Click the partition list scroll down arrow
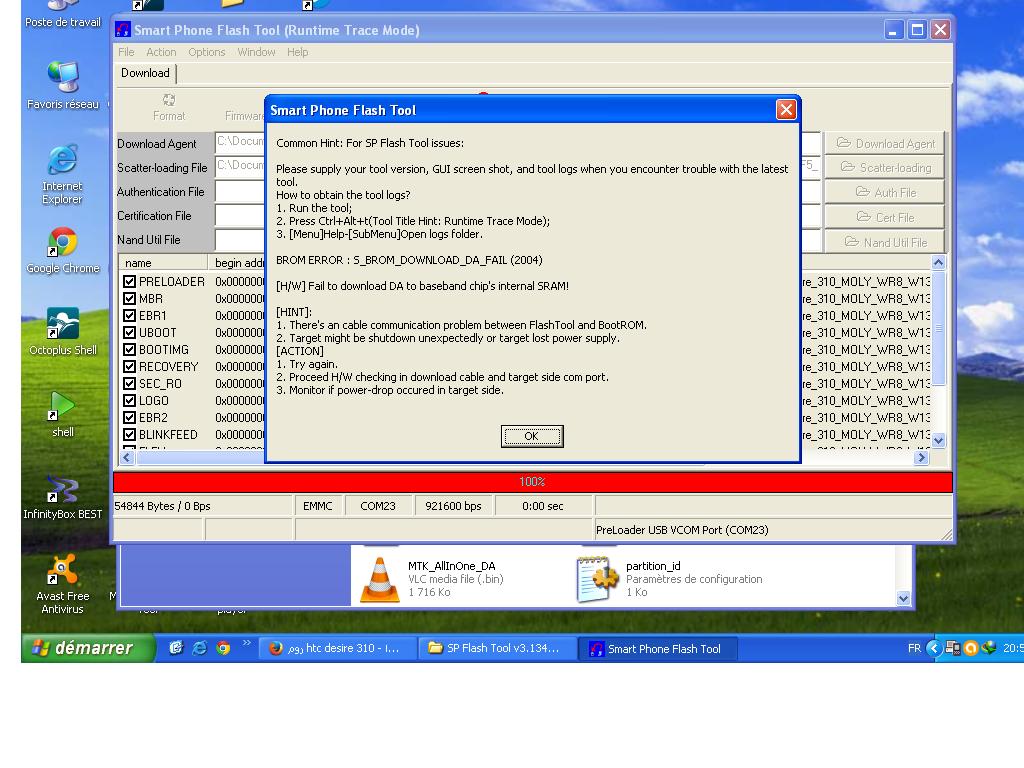This screenshot has height=768, width=1024. click(938, 441)
